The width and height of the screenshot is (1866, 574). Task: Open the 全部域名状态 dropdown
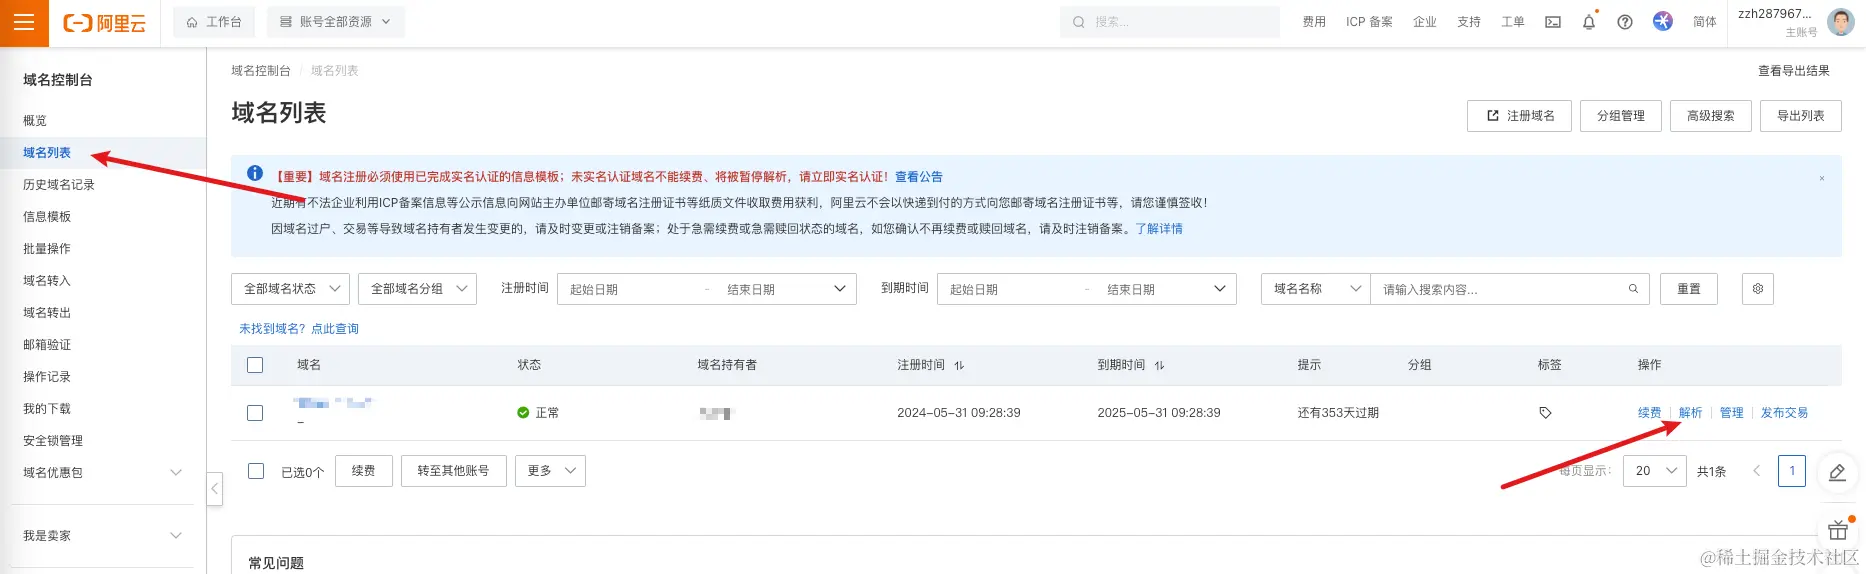point(290,289)
